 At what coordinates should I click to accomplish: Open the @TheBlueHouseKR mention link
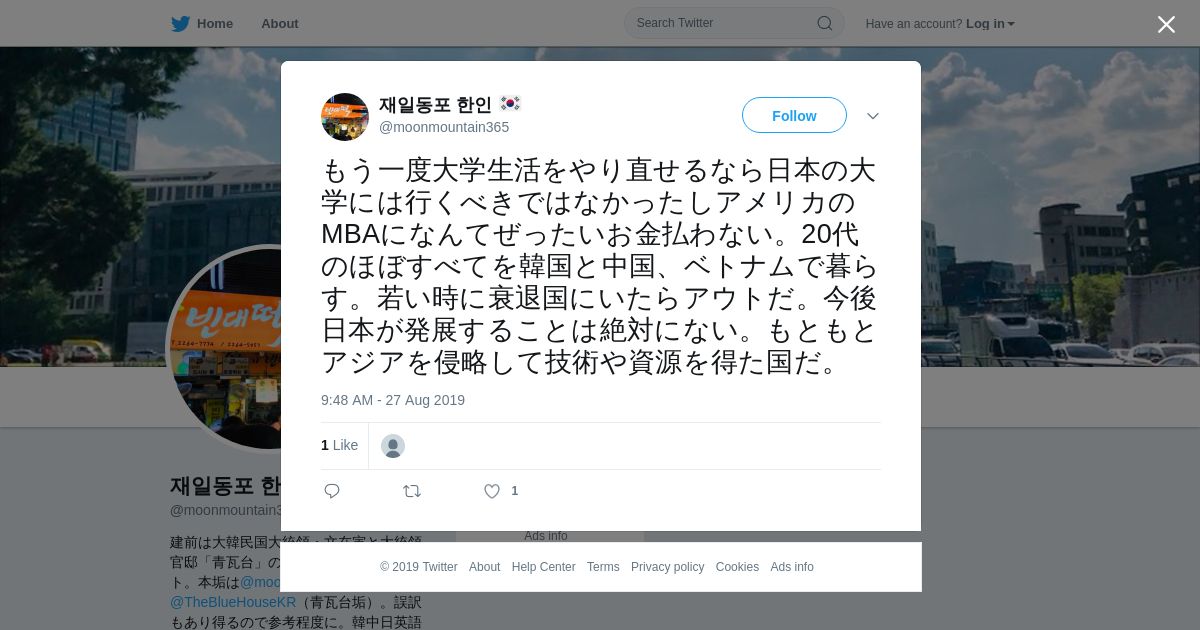click(233, 602)
